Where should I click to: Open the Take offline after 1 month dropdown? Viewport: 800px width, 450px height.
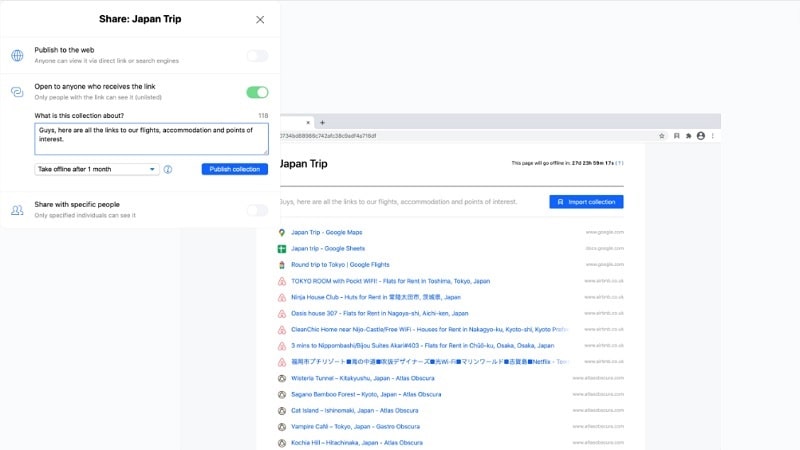click(97, 169)
